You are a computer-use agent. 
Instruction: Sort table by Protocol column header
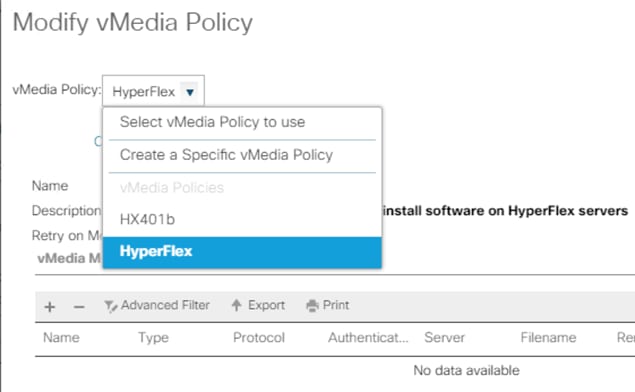[x=259, y=338]
